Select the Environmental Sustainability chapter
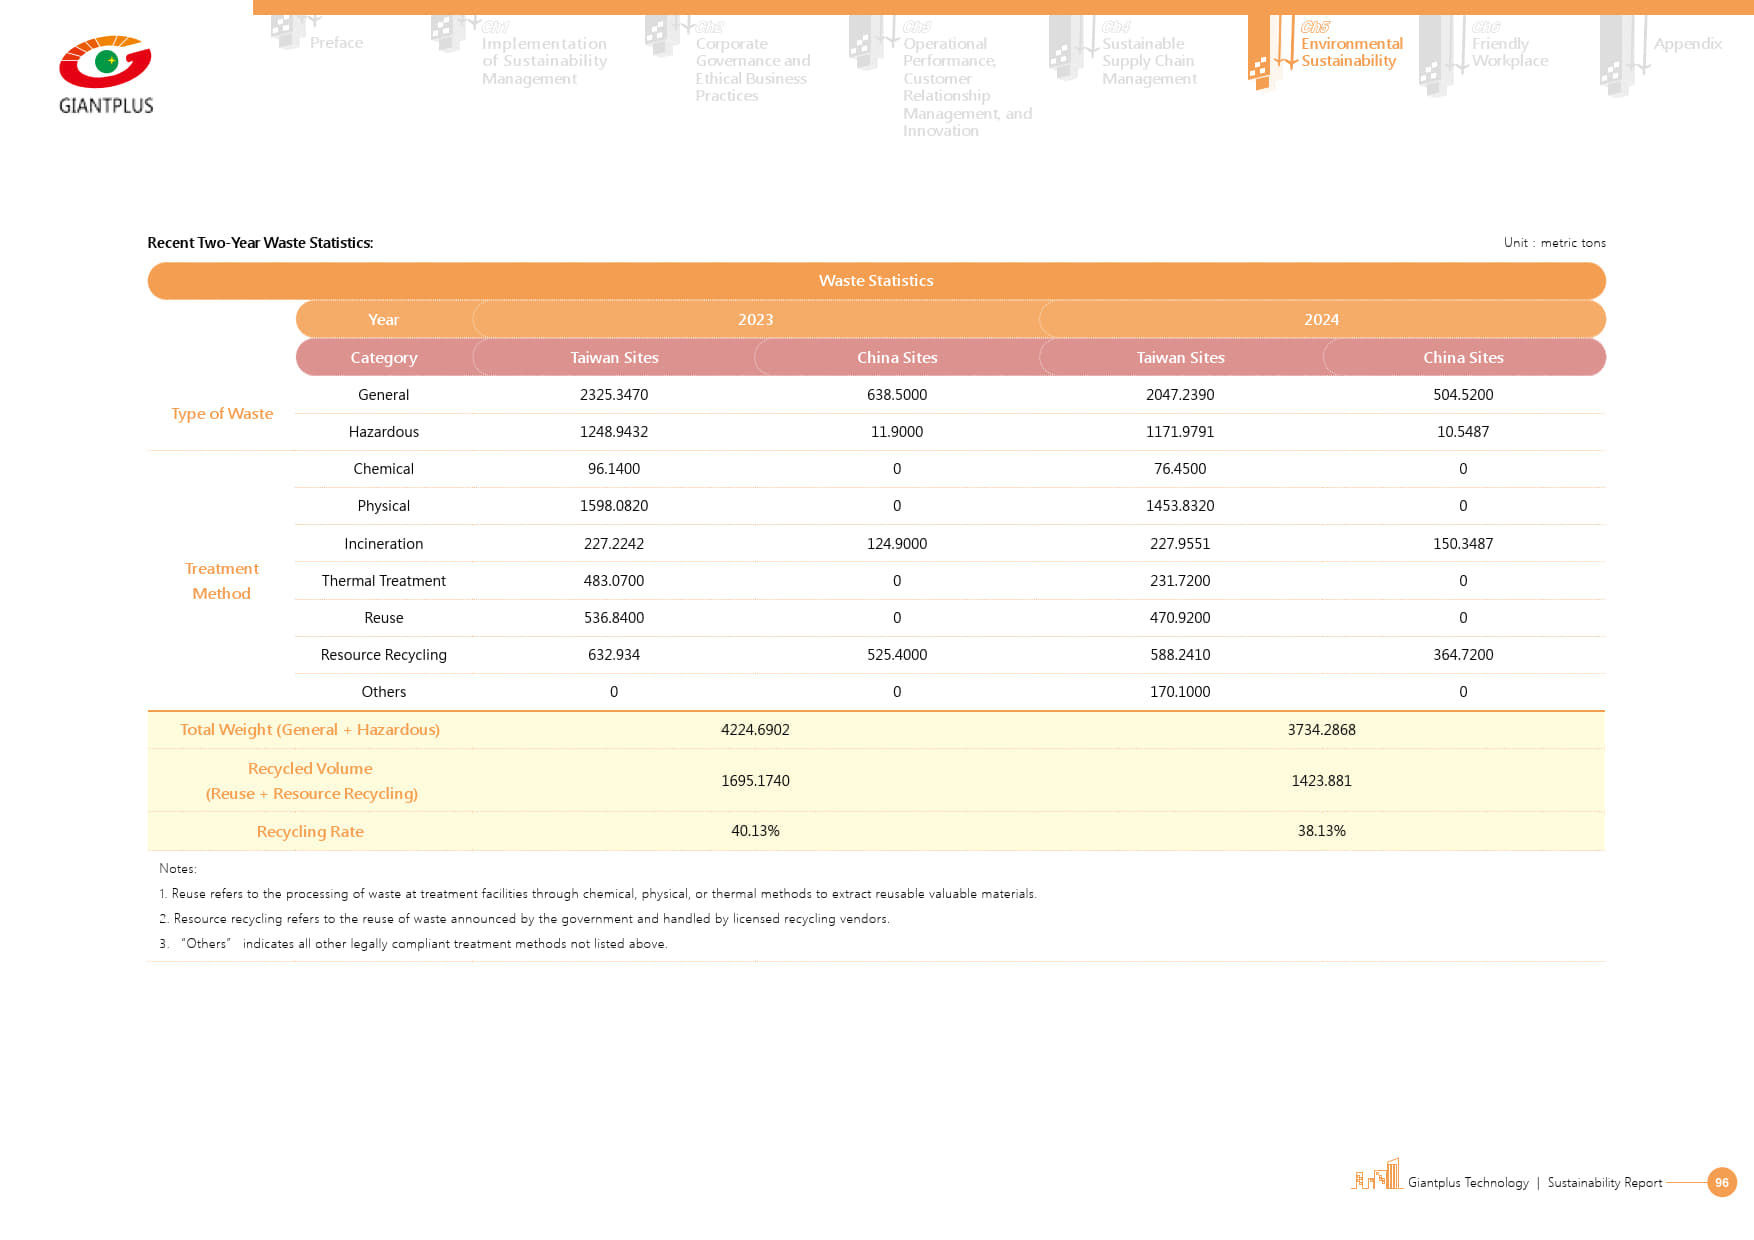 click(1350, 52)
